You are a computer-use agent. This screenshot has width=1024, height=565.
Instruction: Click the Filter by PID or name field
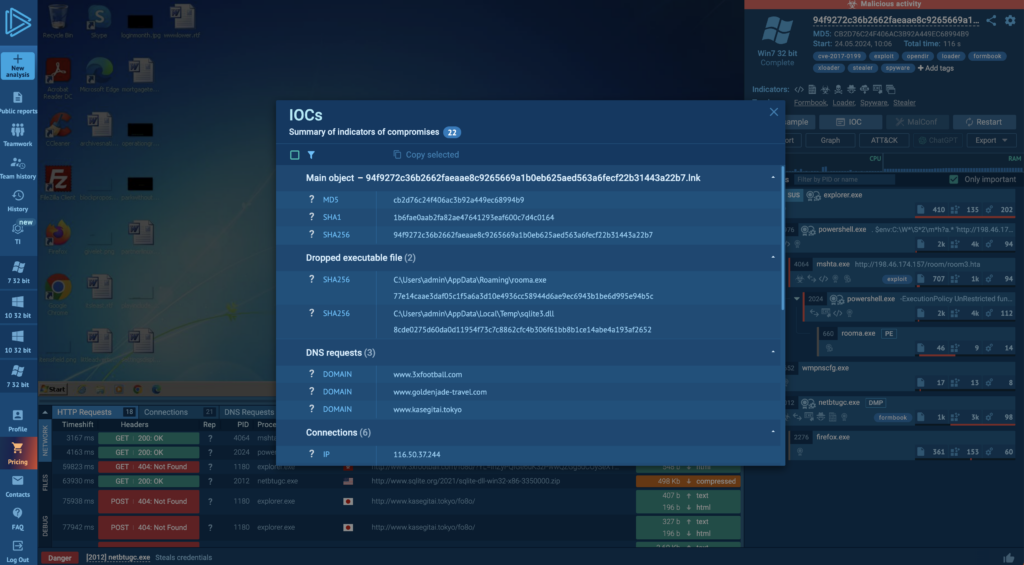coord(845,179)
